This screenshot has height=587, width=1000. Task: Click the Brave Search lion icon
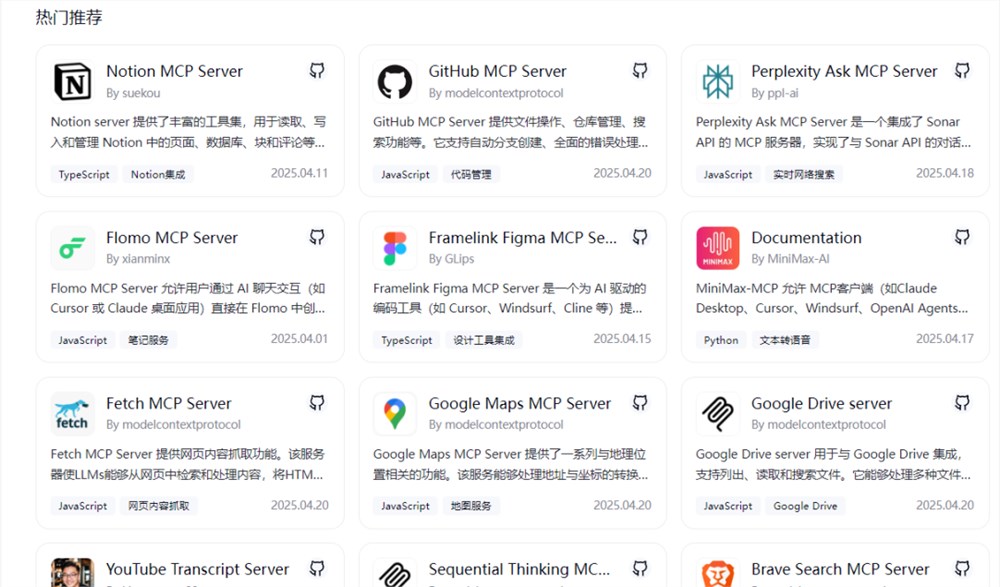717,573
